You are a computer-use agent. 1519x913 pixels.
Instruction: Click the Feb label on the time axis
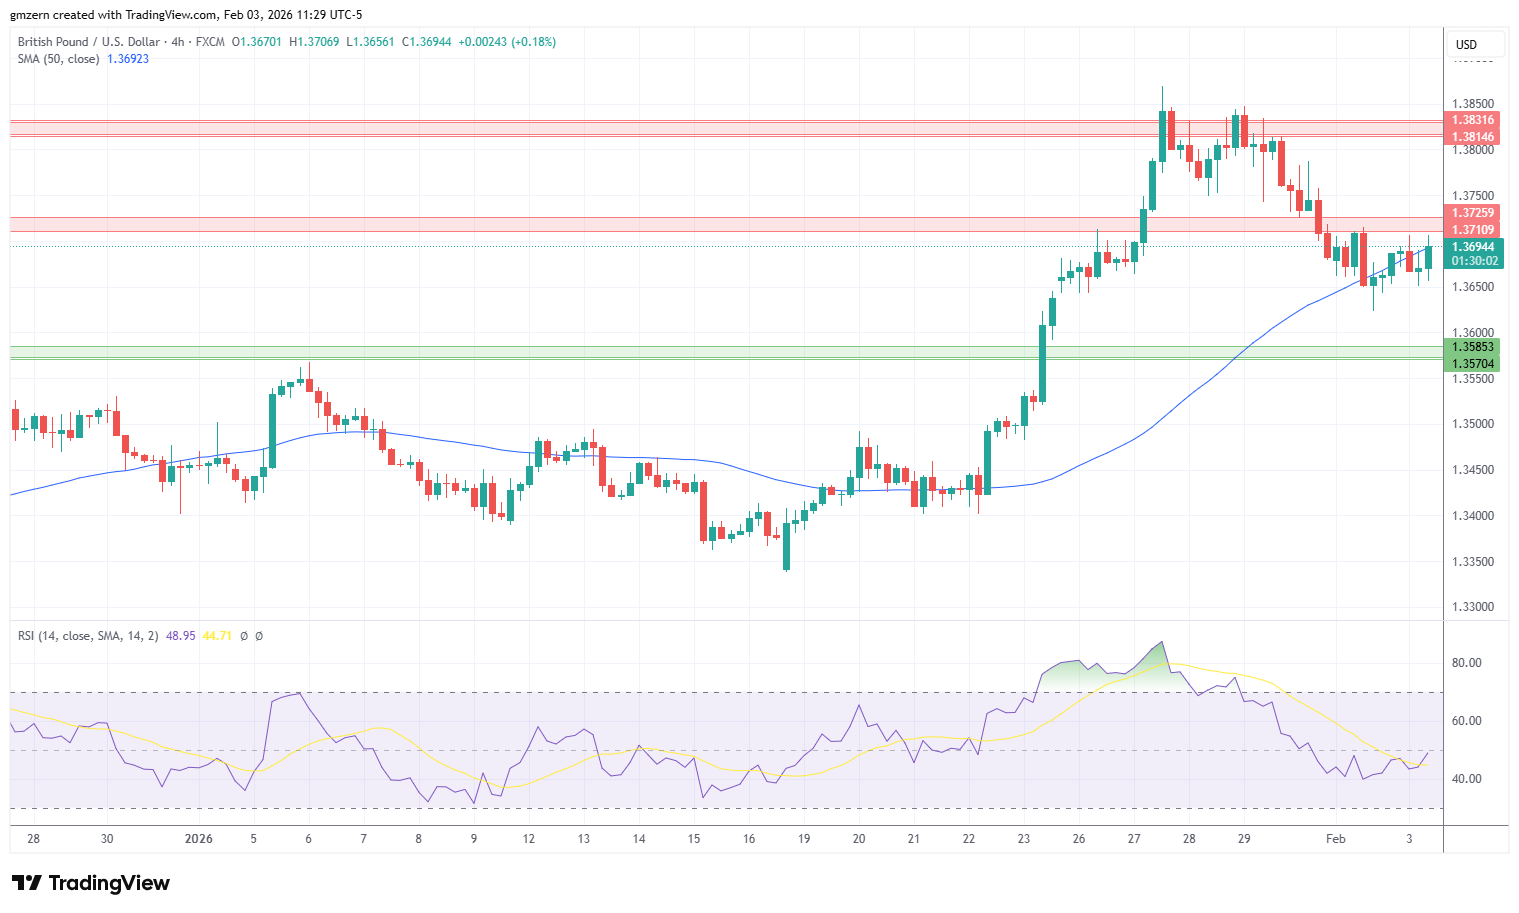pos(1336,839)
